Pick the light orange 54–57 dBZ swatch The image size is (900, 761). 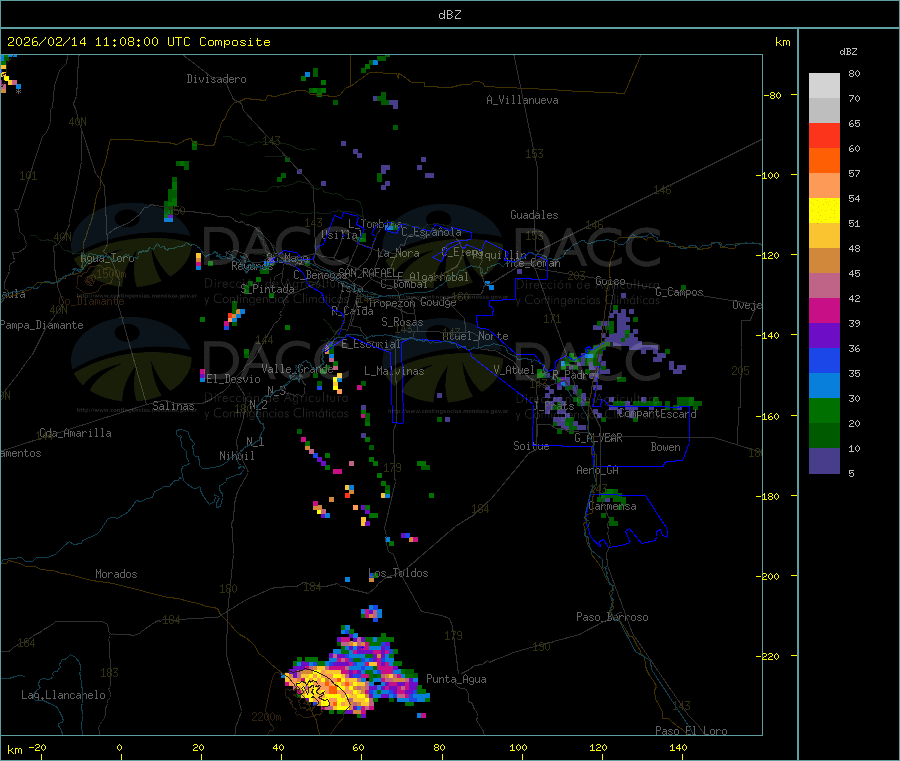pyautogui.click(x=824, y=185)
